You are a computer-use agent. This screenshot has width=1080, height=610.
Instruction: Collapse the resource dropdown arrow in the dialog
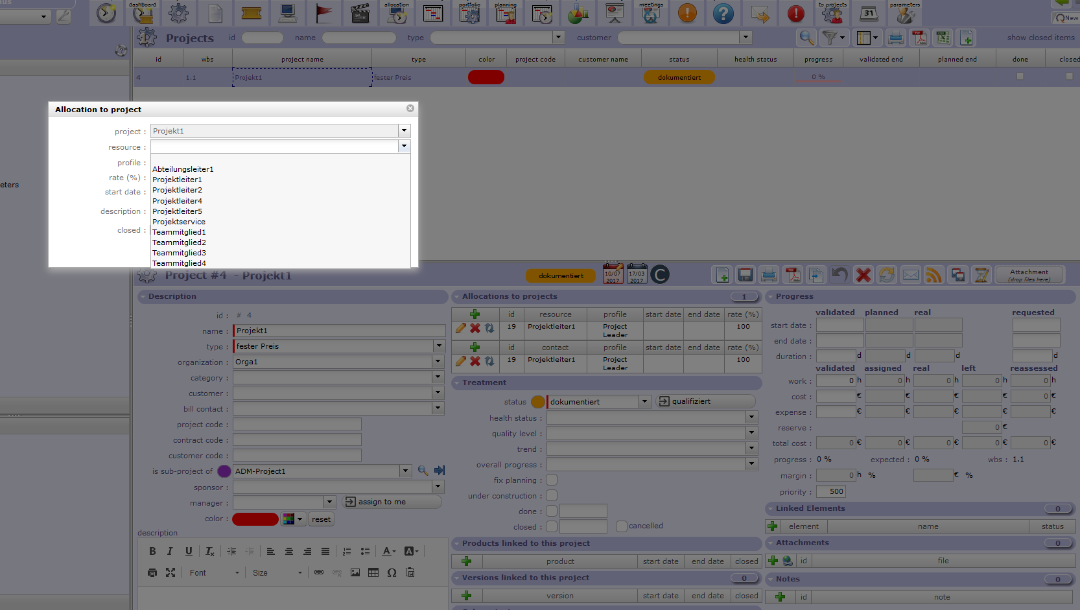(404, 147)
